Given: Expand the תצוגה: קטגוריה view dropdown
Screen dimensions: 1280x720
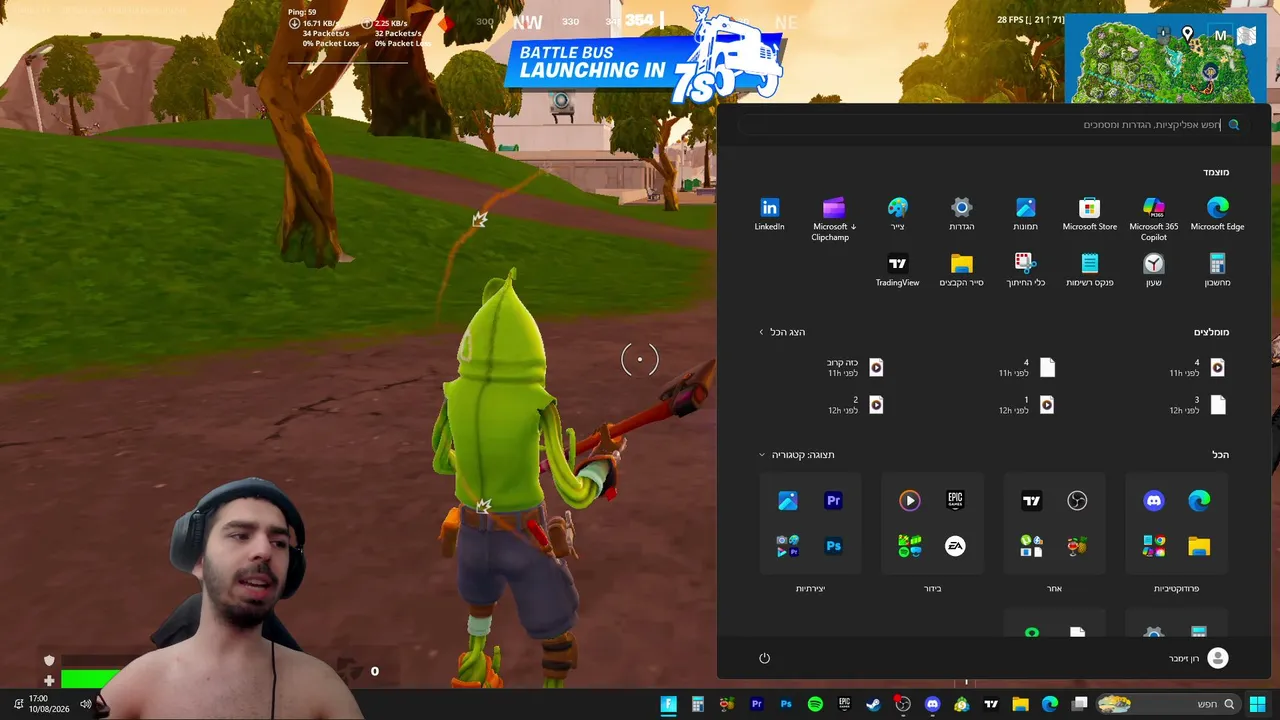Looking at the screenshot, I should click(x=796, y=455).
